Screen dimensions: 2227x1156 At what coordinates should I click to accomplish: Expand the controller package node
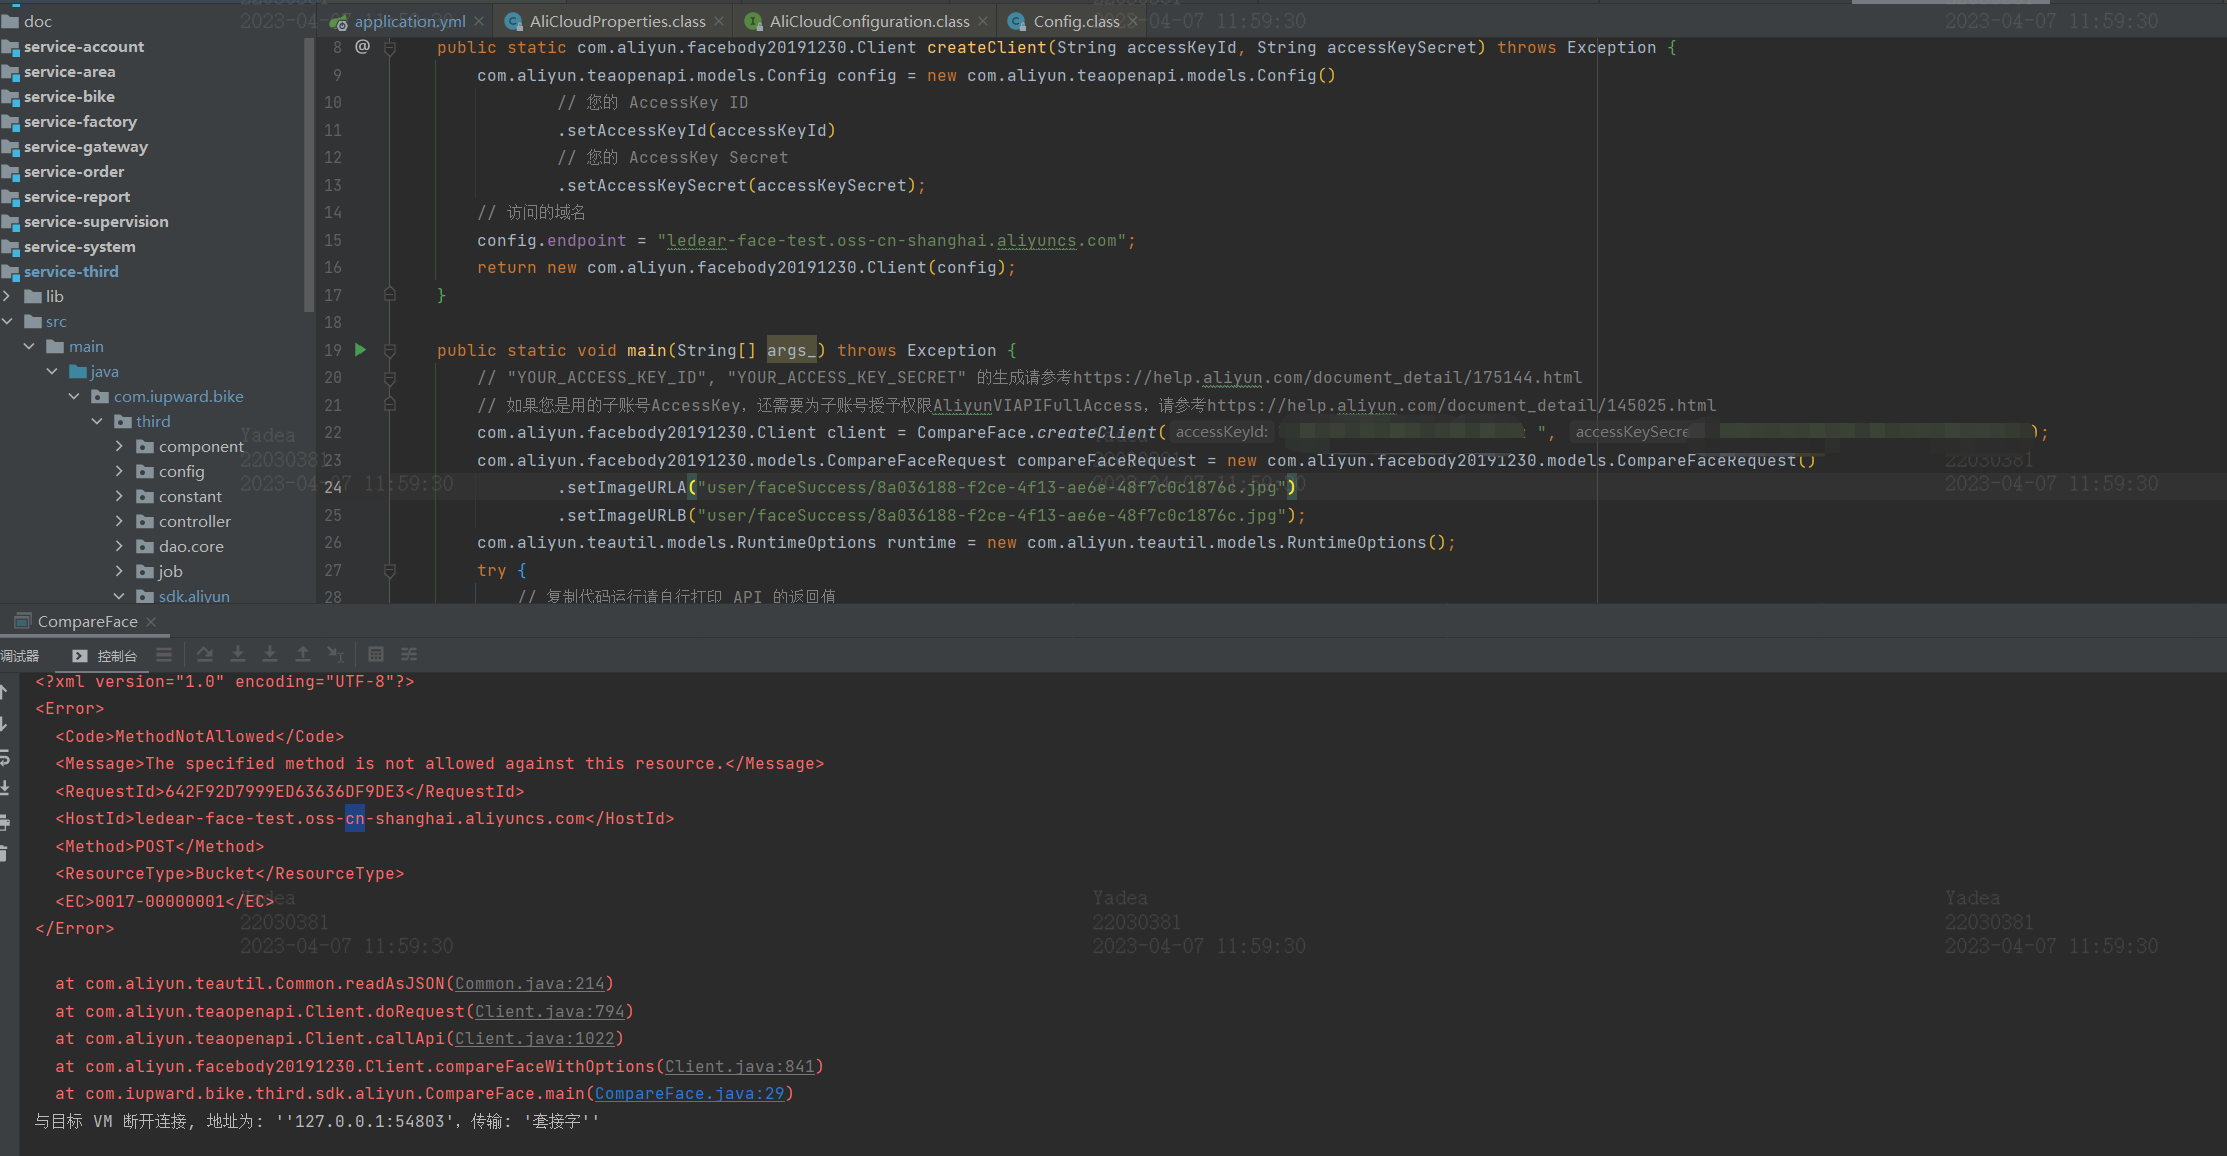click(120, 521)
